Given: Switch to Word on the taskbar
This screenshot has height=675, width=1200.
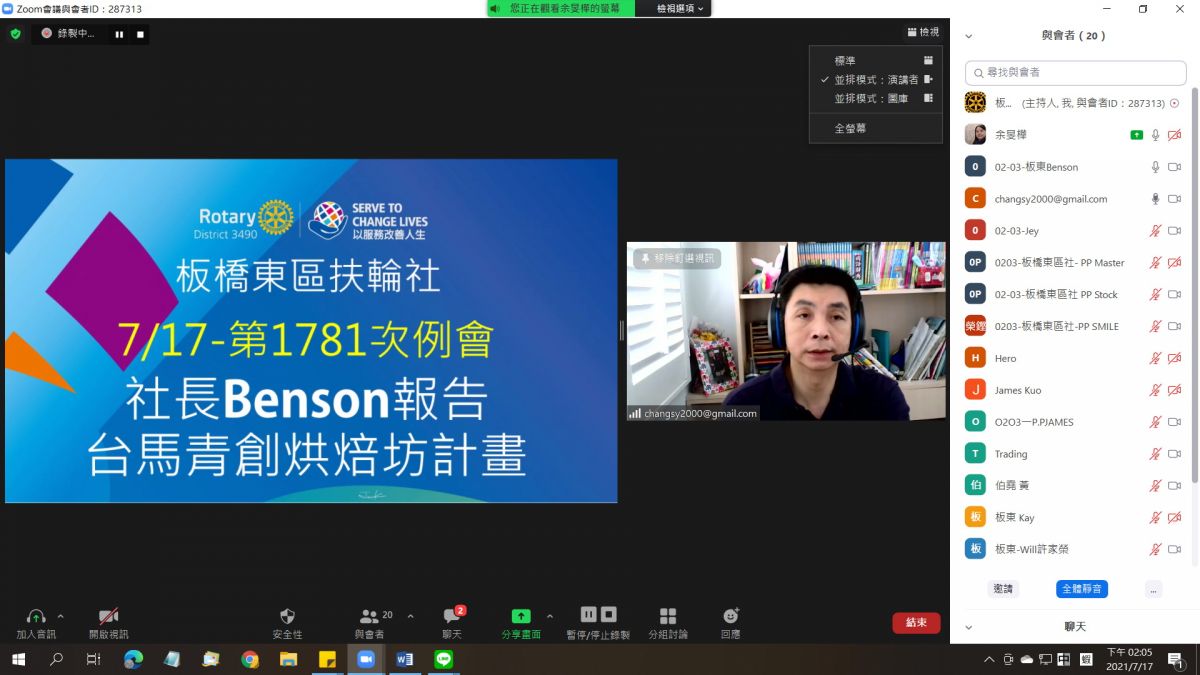Looking at the screenshot, I should click(x=405, y=659).
